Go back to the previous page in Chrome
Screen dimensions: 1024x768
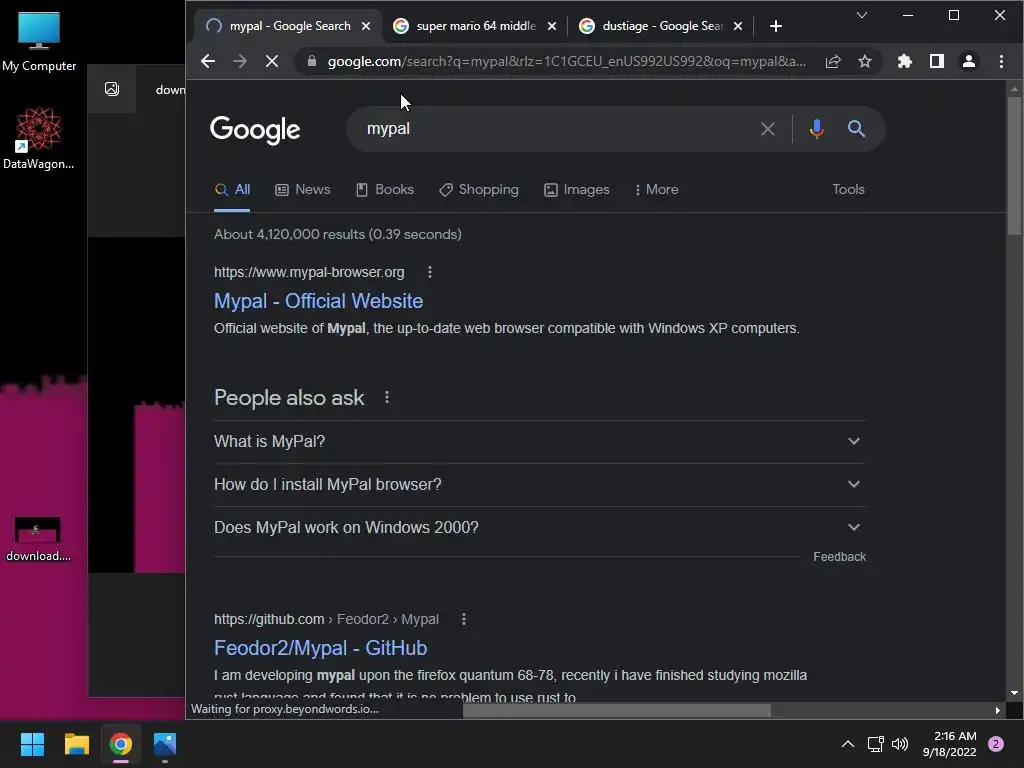pos(208,61)
